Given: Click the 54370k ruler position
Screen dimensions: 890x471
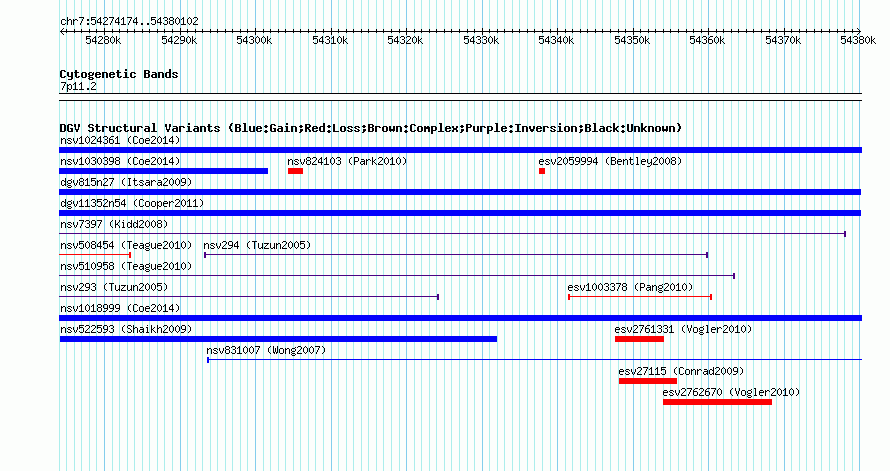Looking at the screenshot, I should click(x=783, y=40).
